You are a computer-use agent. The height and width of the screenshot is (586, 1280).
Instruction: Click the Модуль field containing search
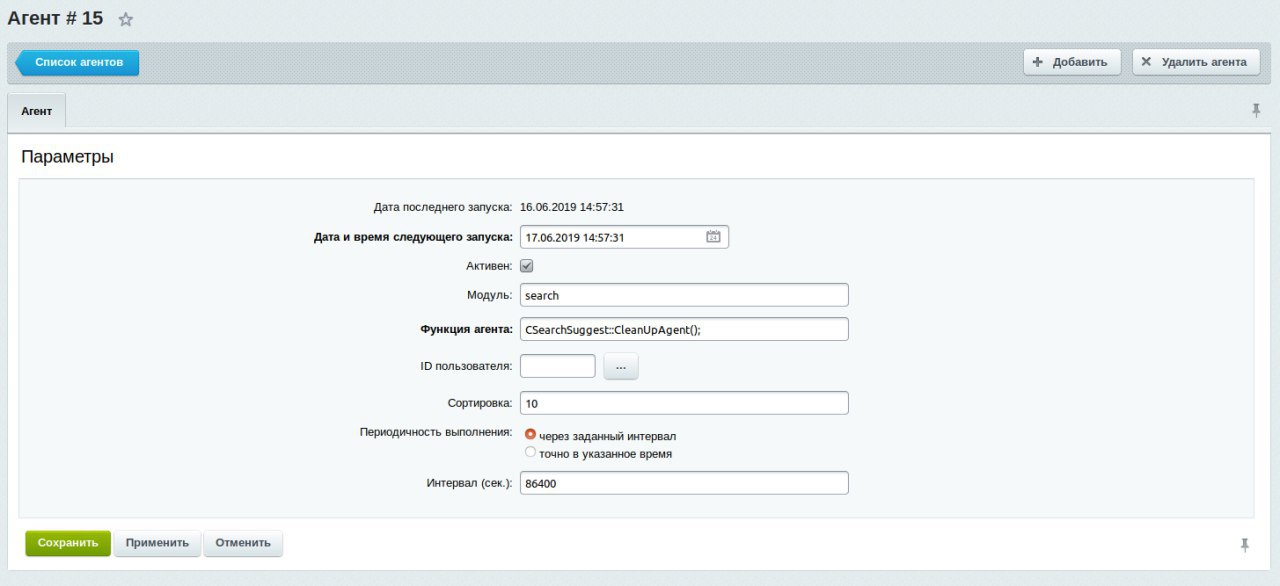pos(684,295)
